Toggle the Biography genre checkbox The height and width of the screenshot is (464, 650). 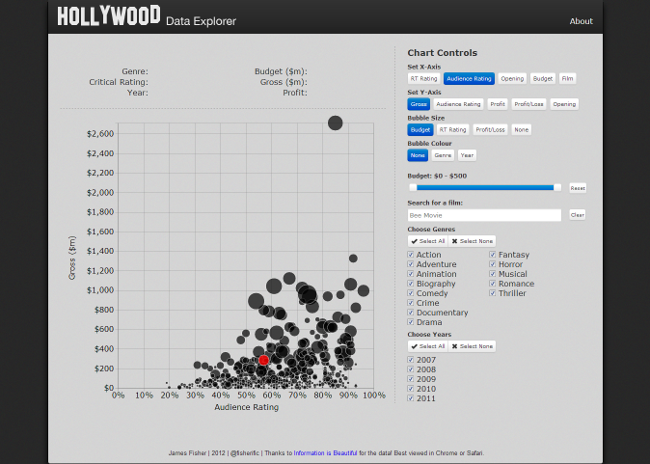410,284
